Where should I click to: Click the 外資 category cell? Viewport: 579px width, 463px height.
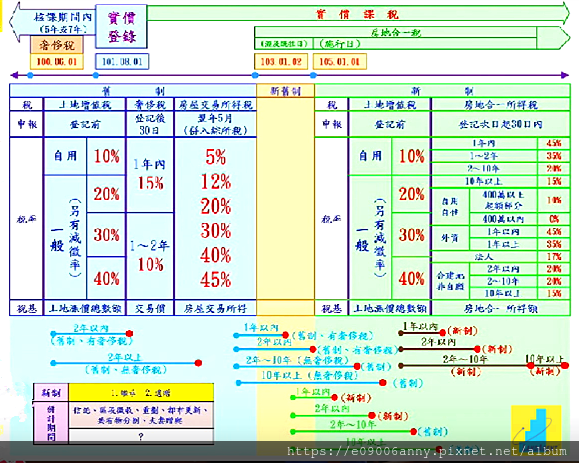pyautogui.click(x=450, y=238)
